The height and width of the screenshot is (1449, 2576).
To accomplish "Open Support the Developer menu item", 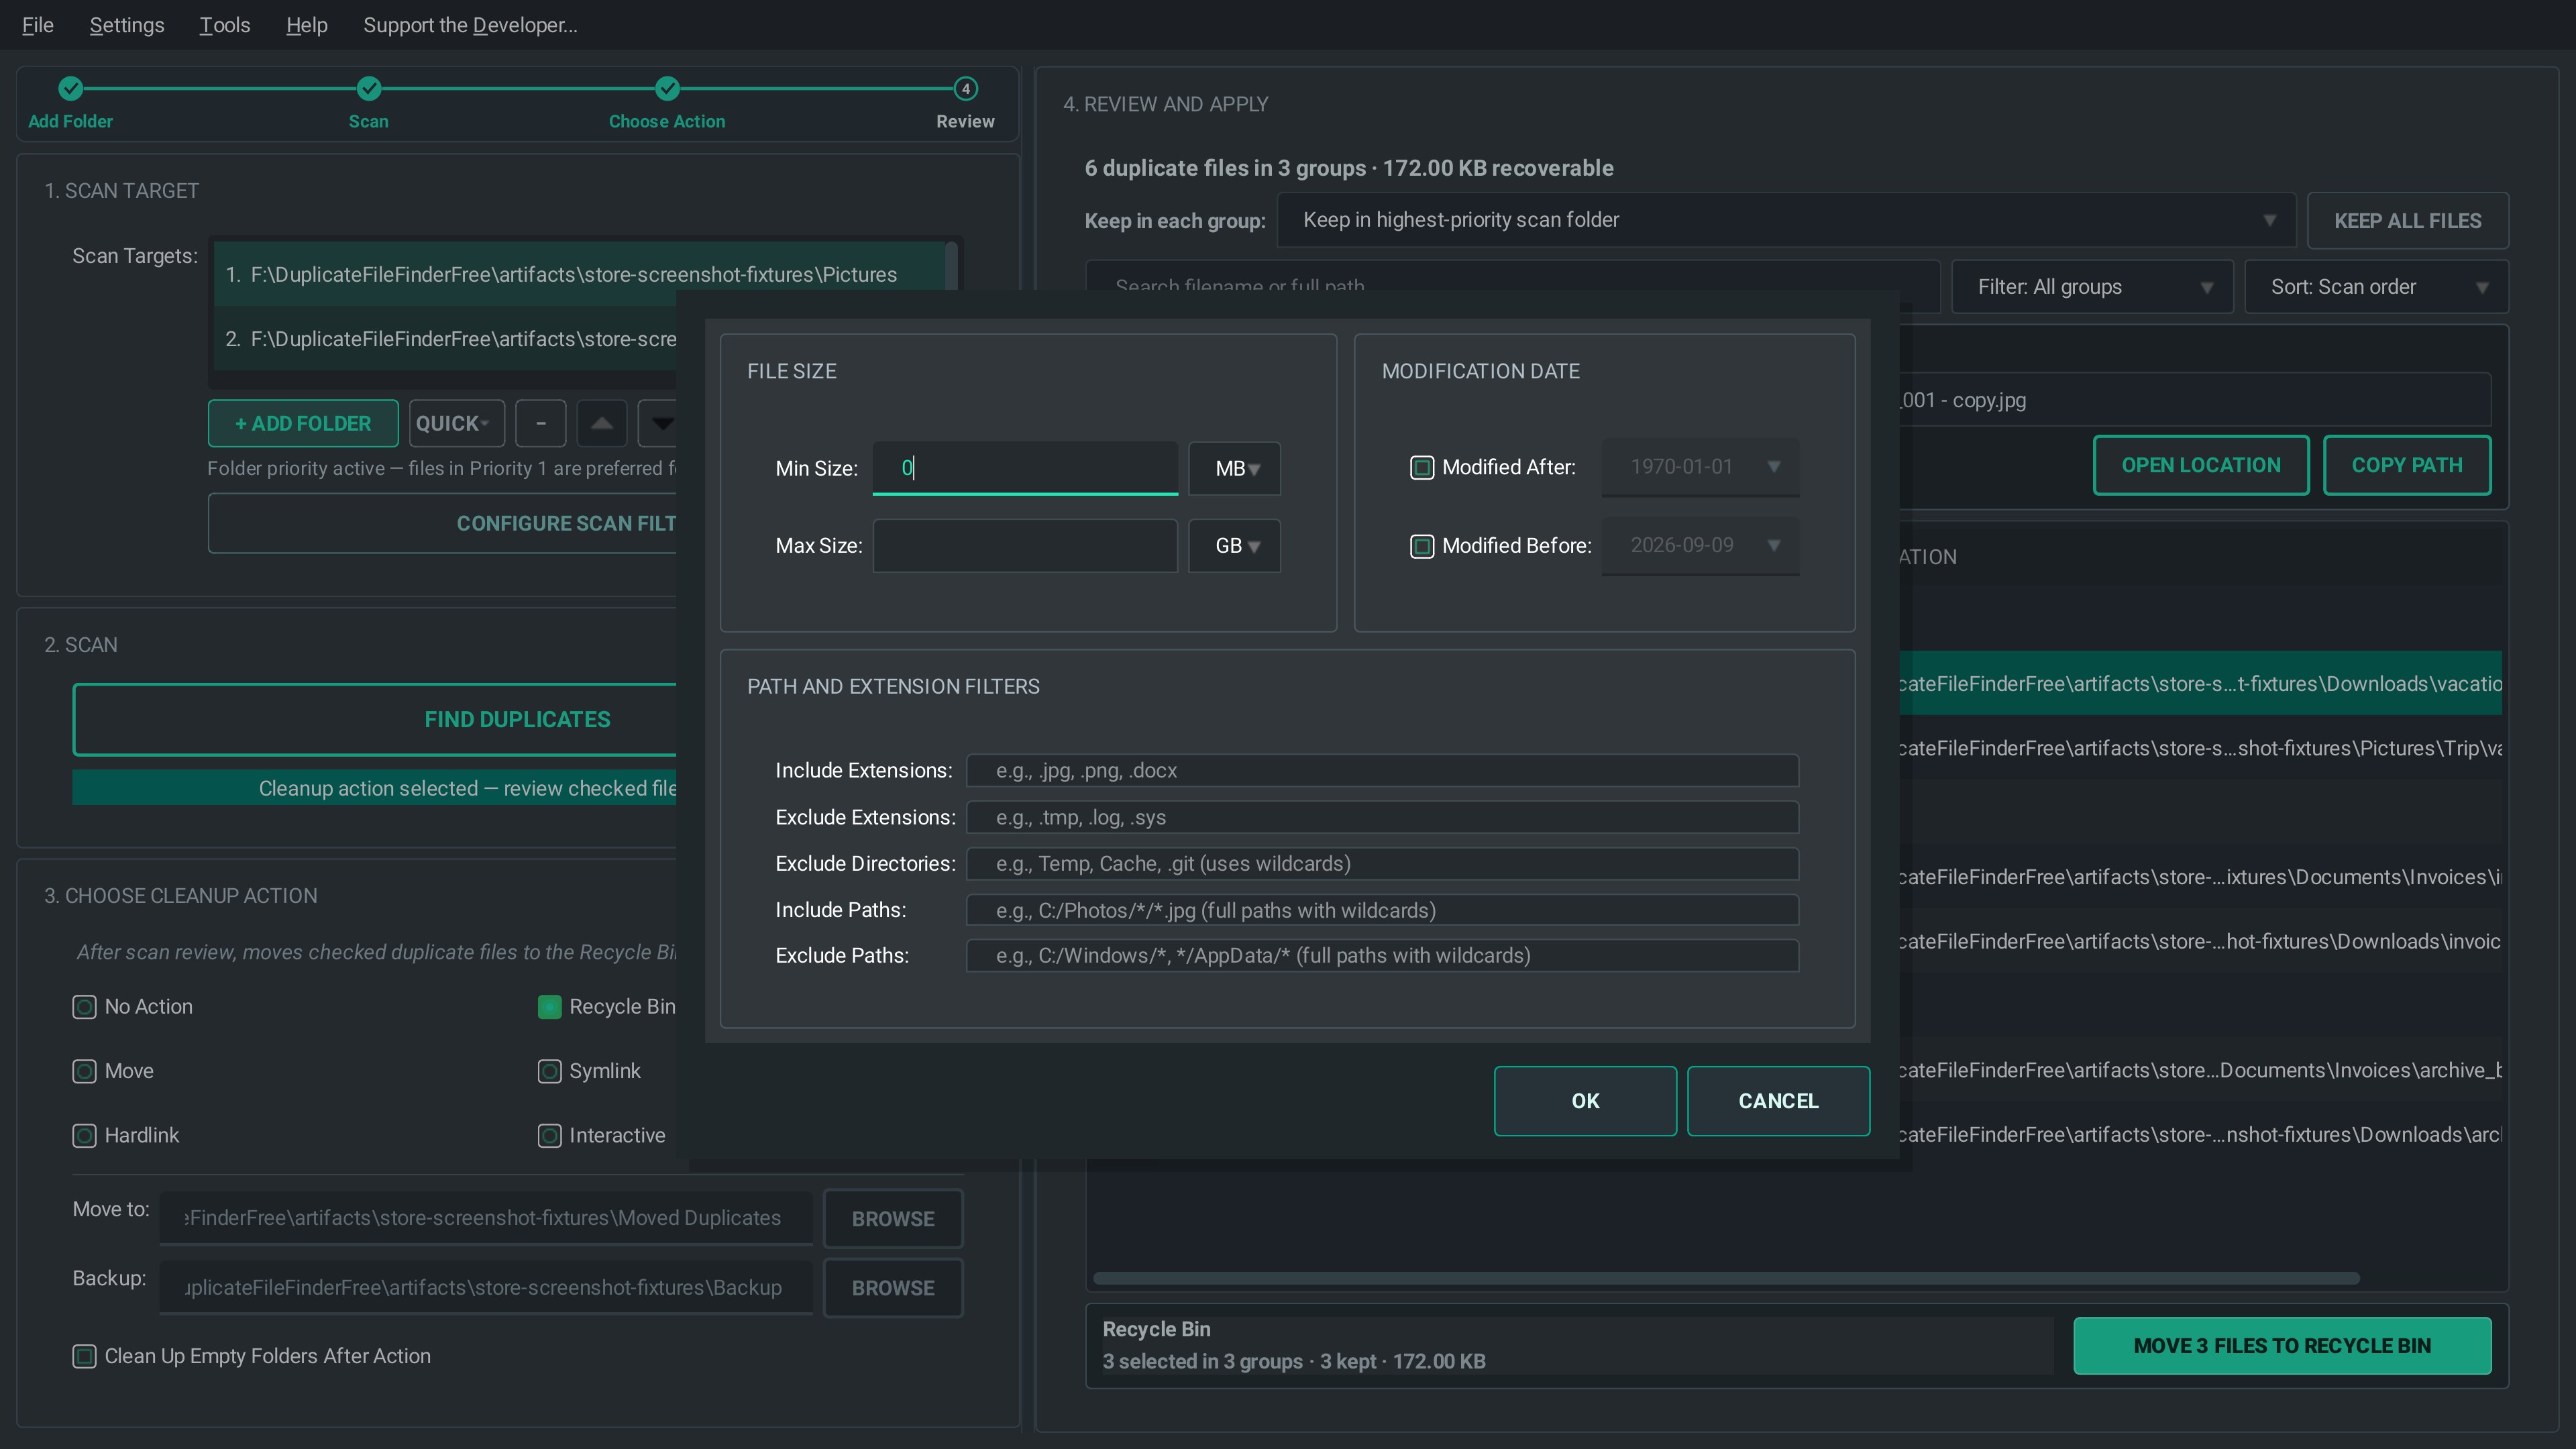I will 470,25.
